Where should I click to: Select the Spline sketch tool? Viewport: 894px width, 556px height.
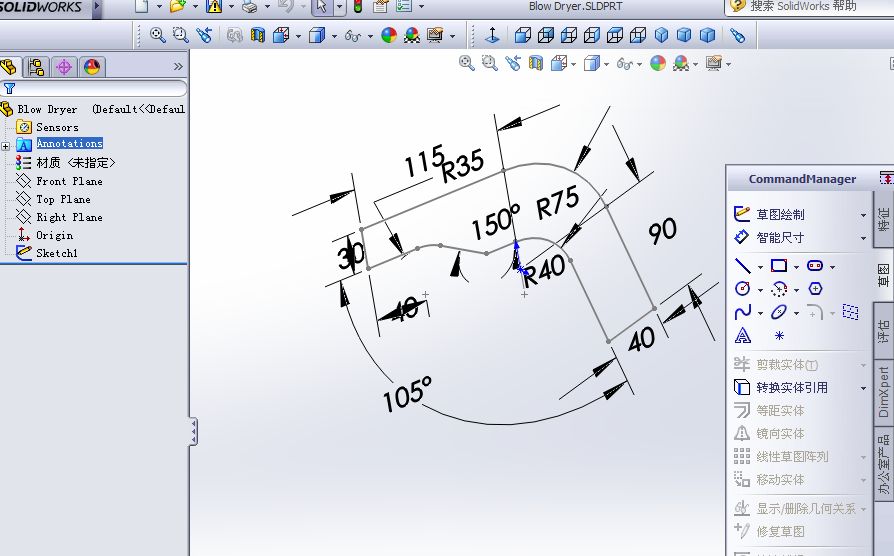click(x=742, y=312)
